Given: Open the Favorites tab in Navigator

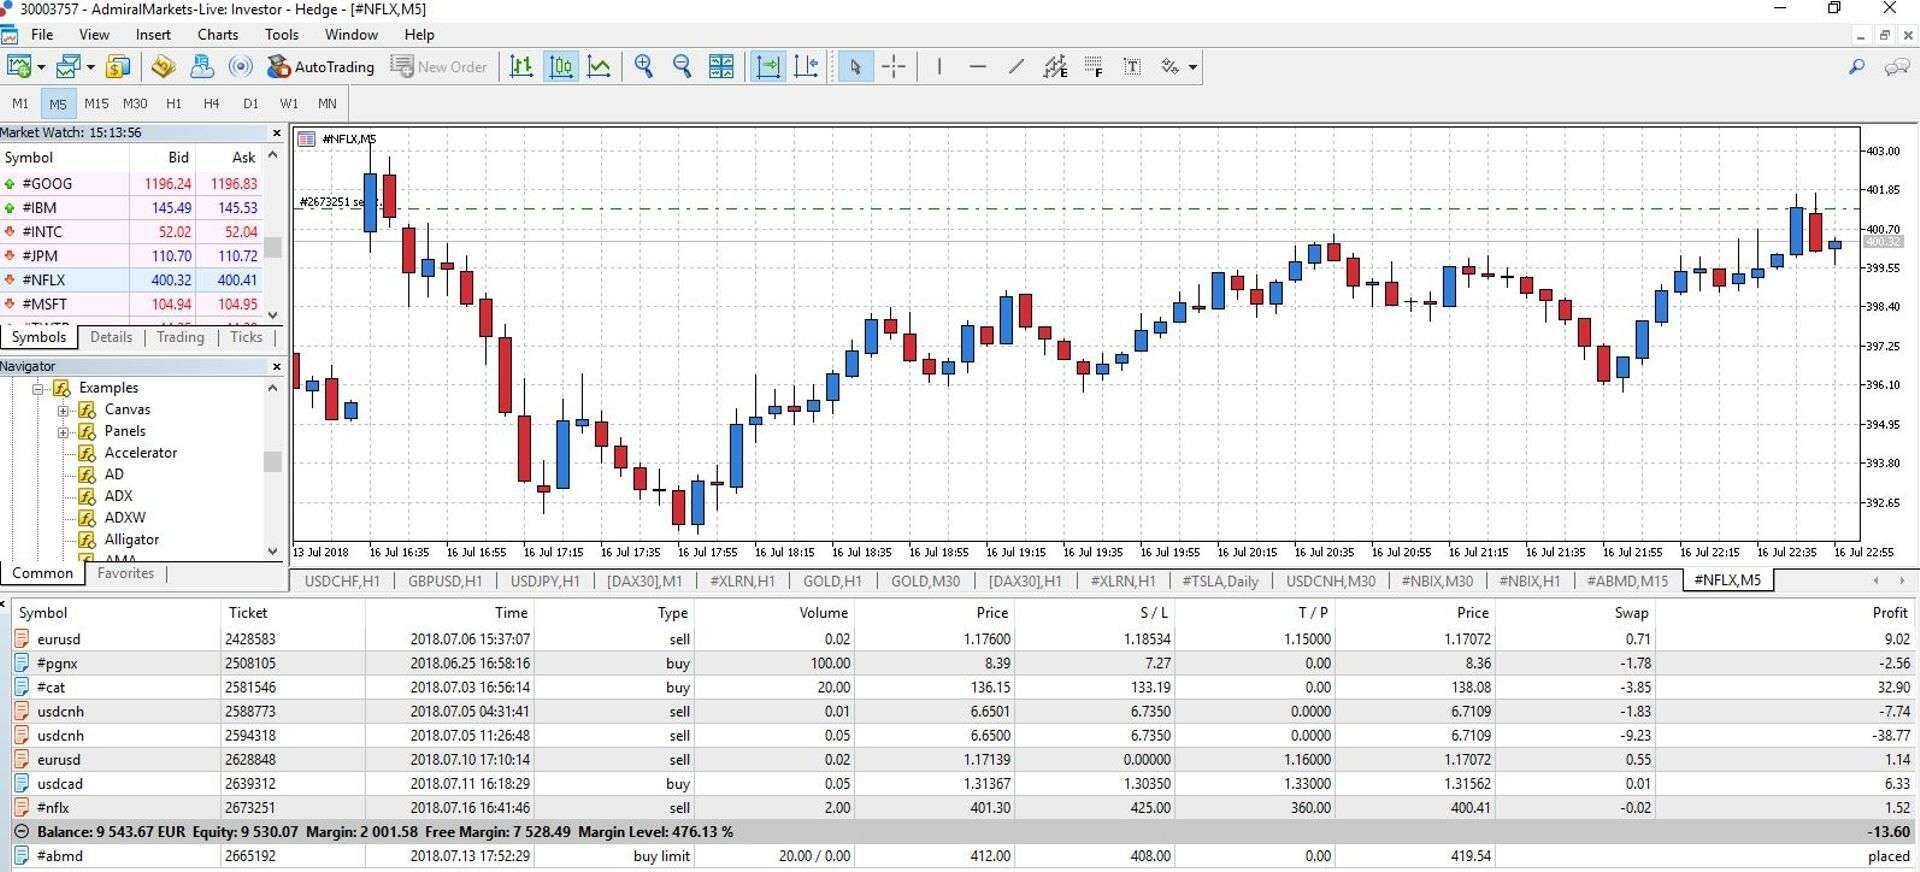Looking at the screenshot, I should (125, 573).
